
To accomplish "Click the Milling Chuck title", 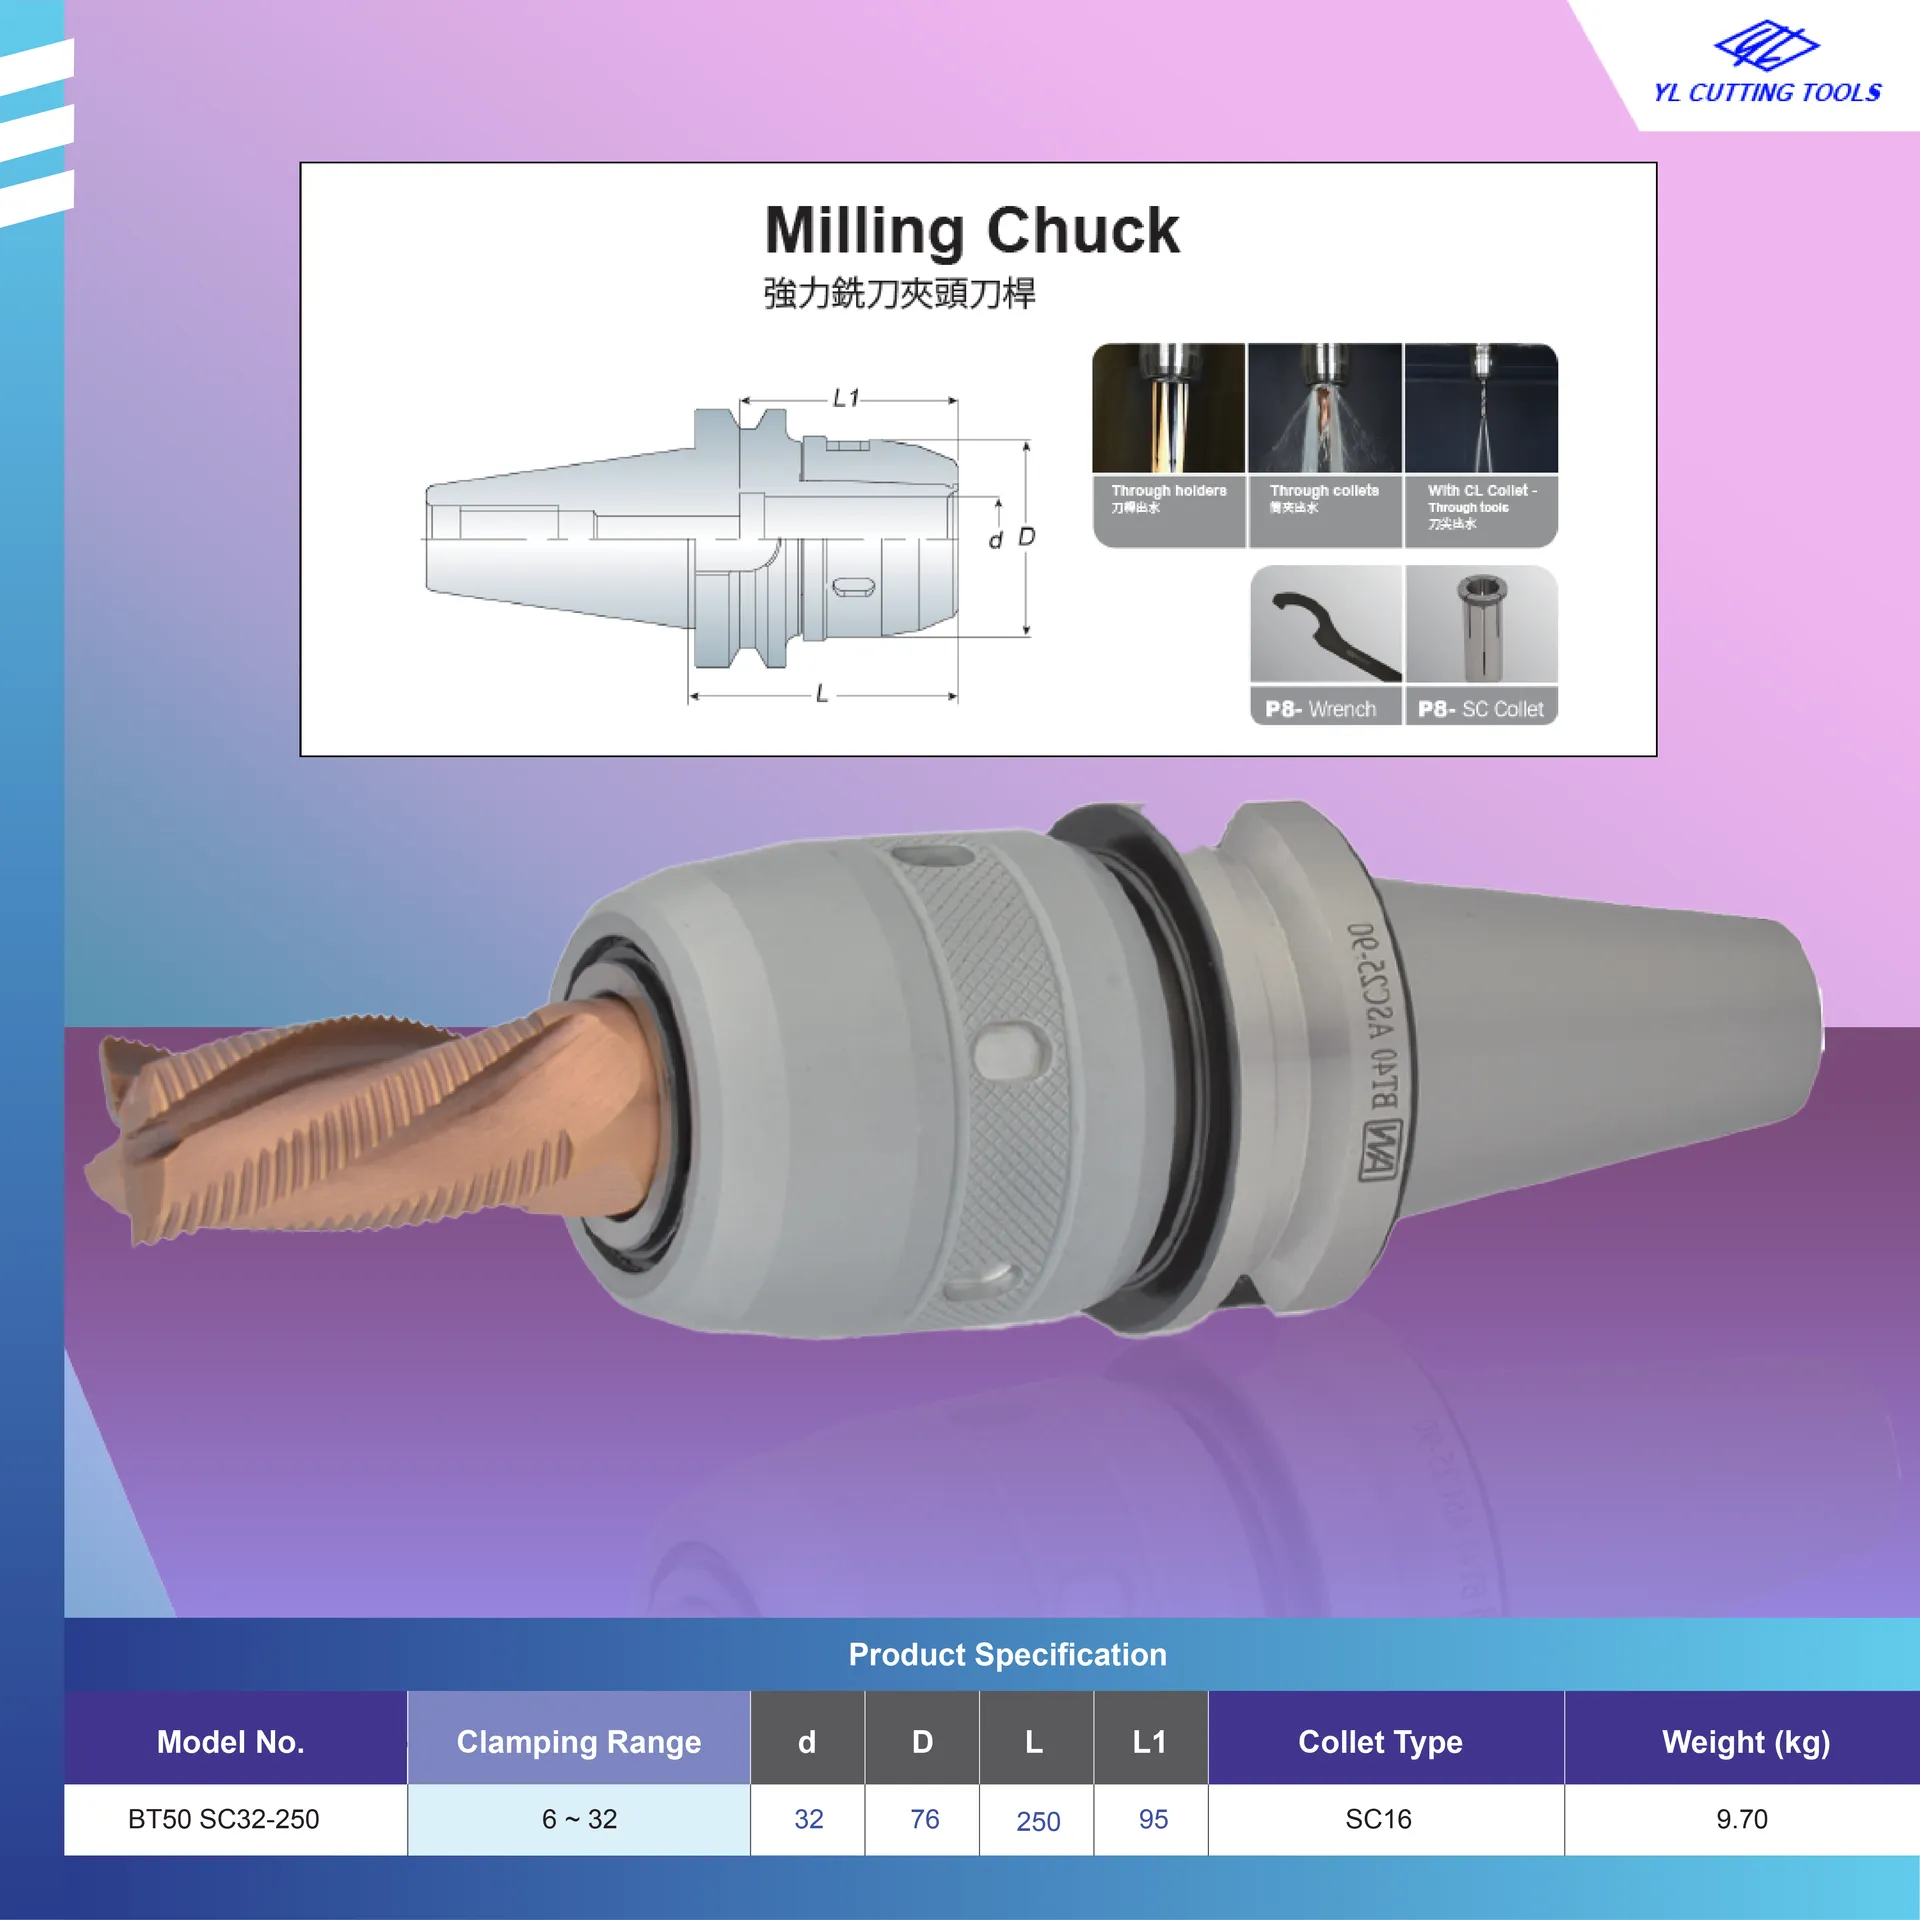I will tap(972, 230).
